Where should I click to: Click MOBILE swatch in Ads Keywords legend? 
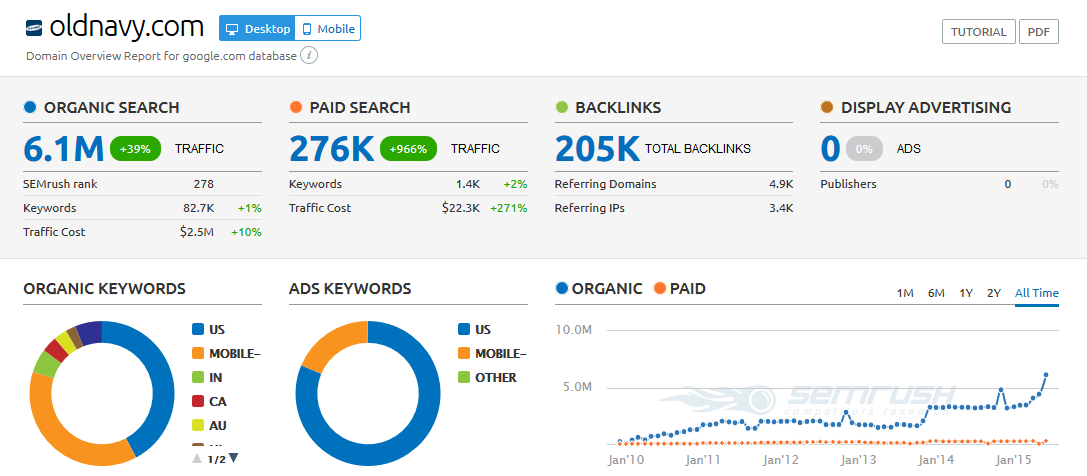coord(464,353)
